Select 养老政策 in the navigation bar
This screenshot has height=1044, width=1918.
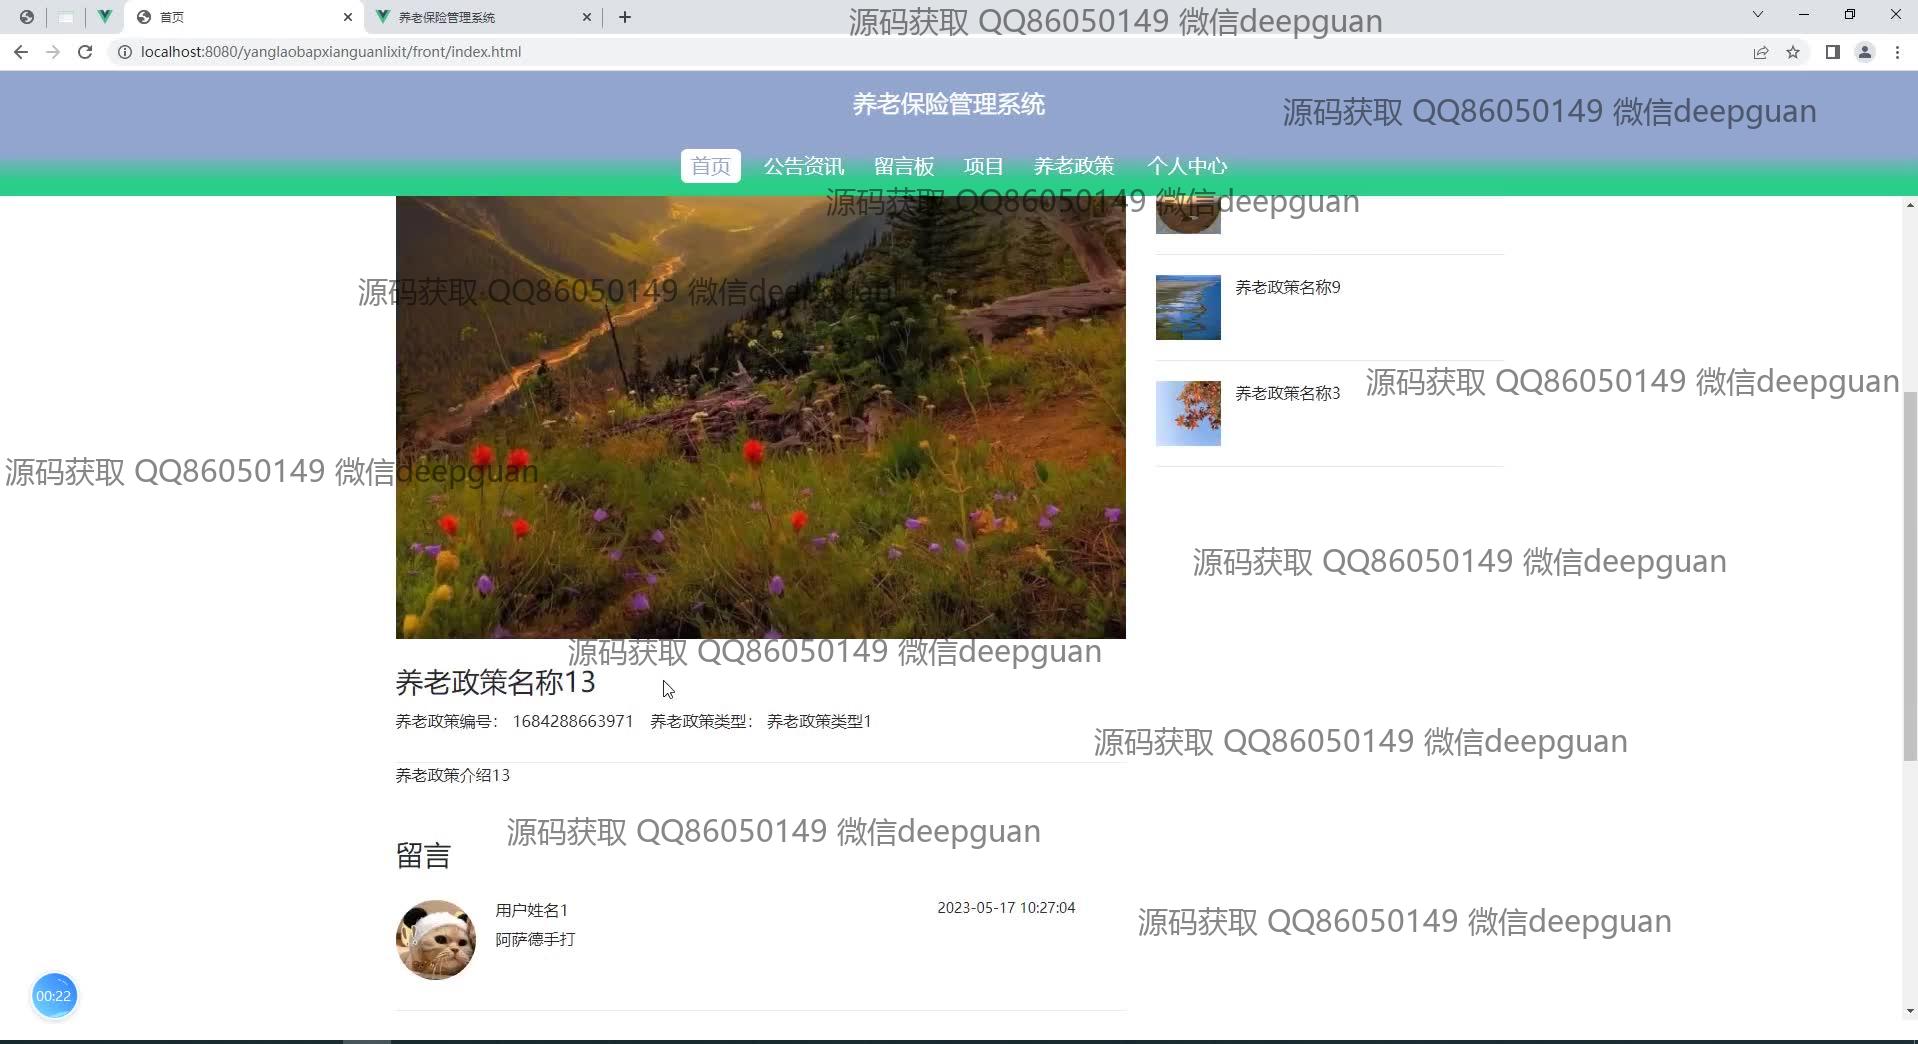(x=1073, y=166)
